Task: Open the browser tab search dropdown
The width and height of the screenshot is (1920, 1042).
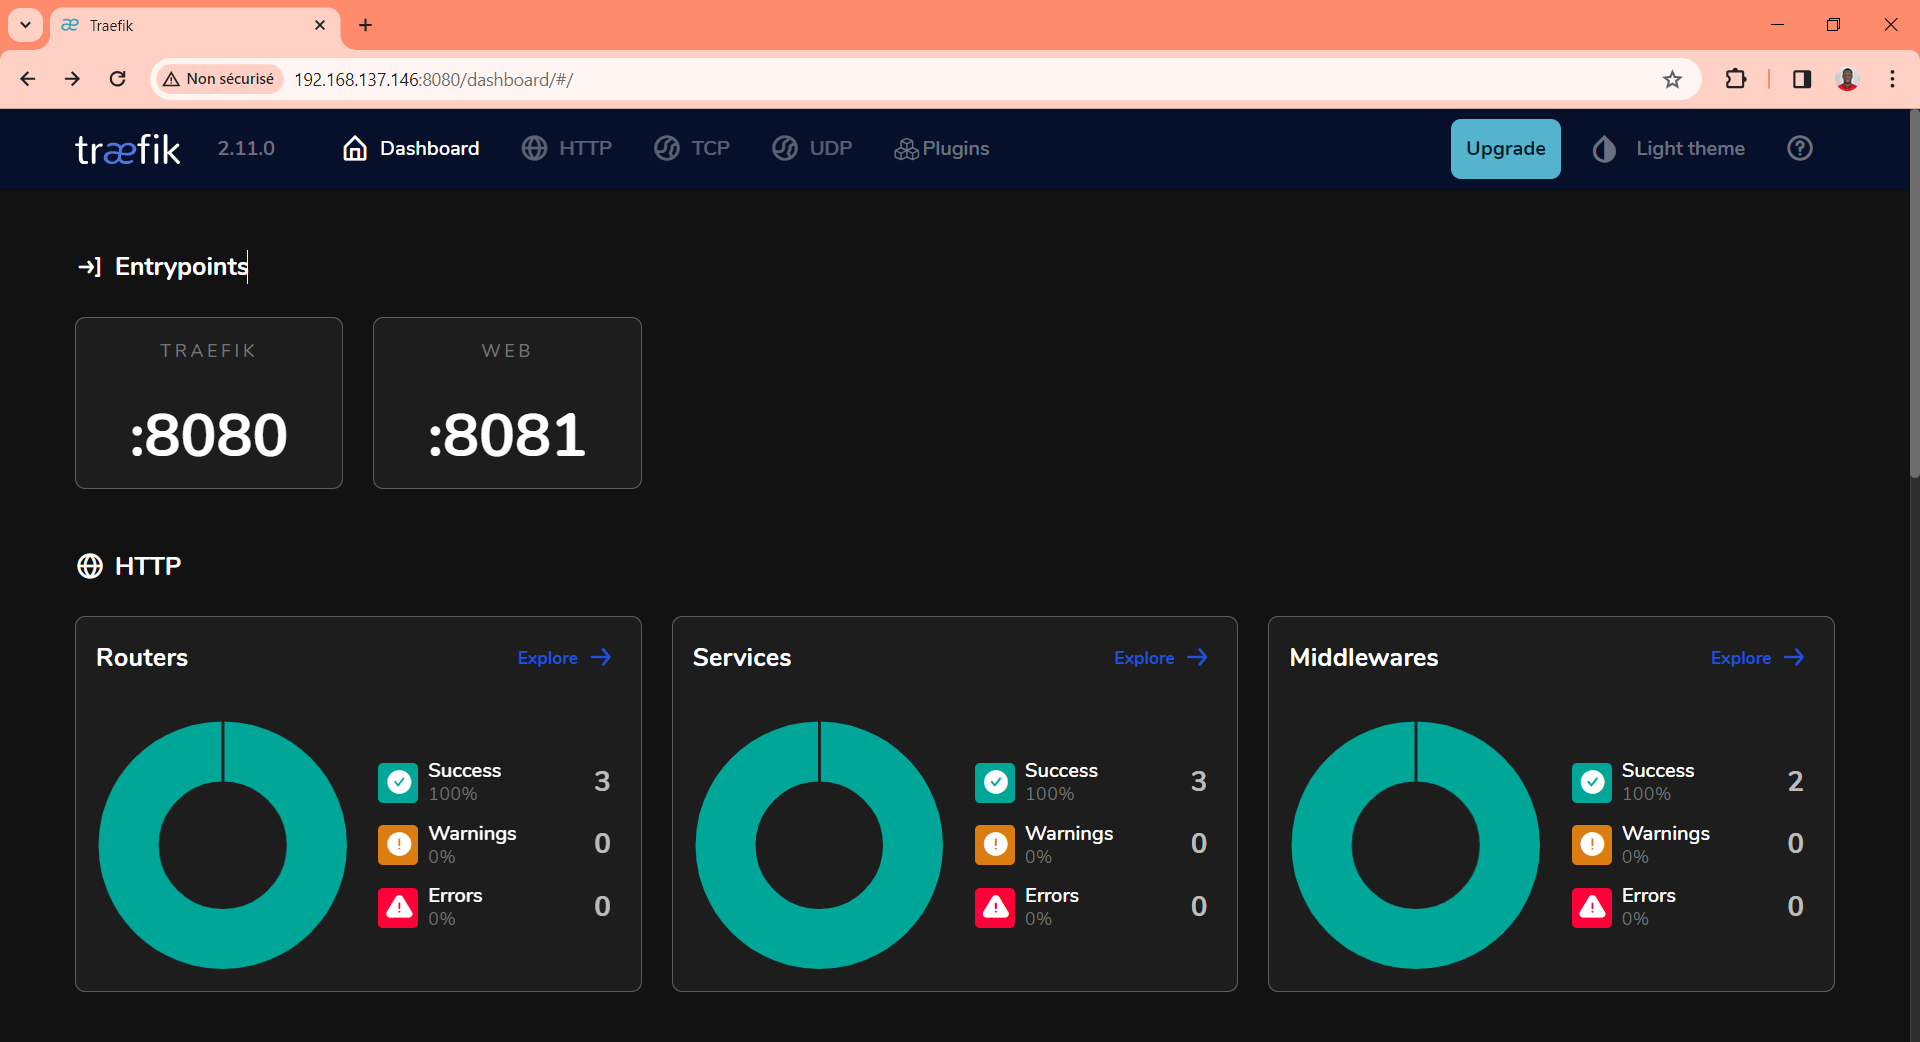Action: [x=24, y=25]
